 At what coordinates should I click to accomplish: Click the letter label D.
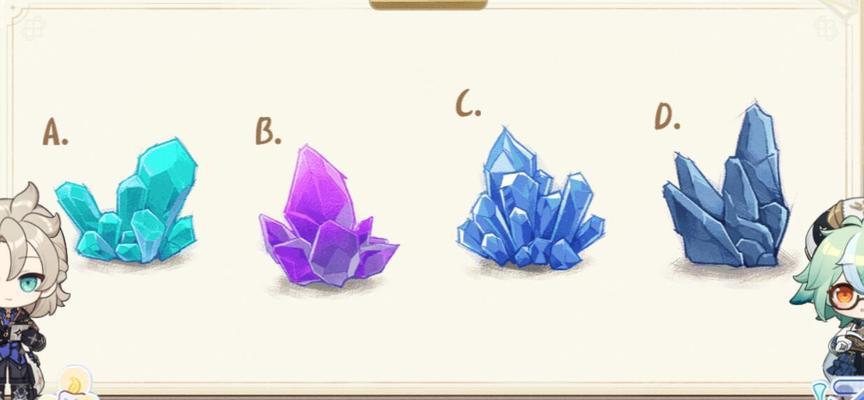point(667,117)
